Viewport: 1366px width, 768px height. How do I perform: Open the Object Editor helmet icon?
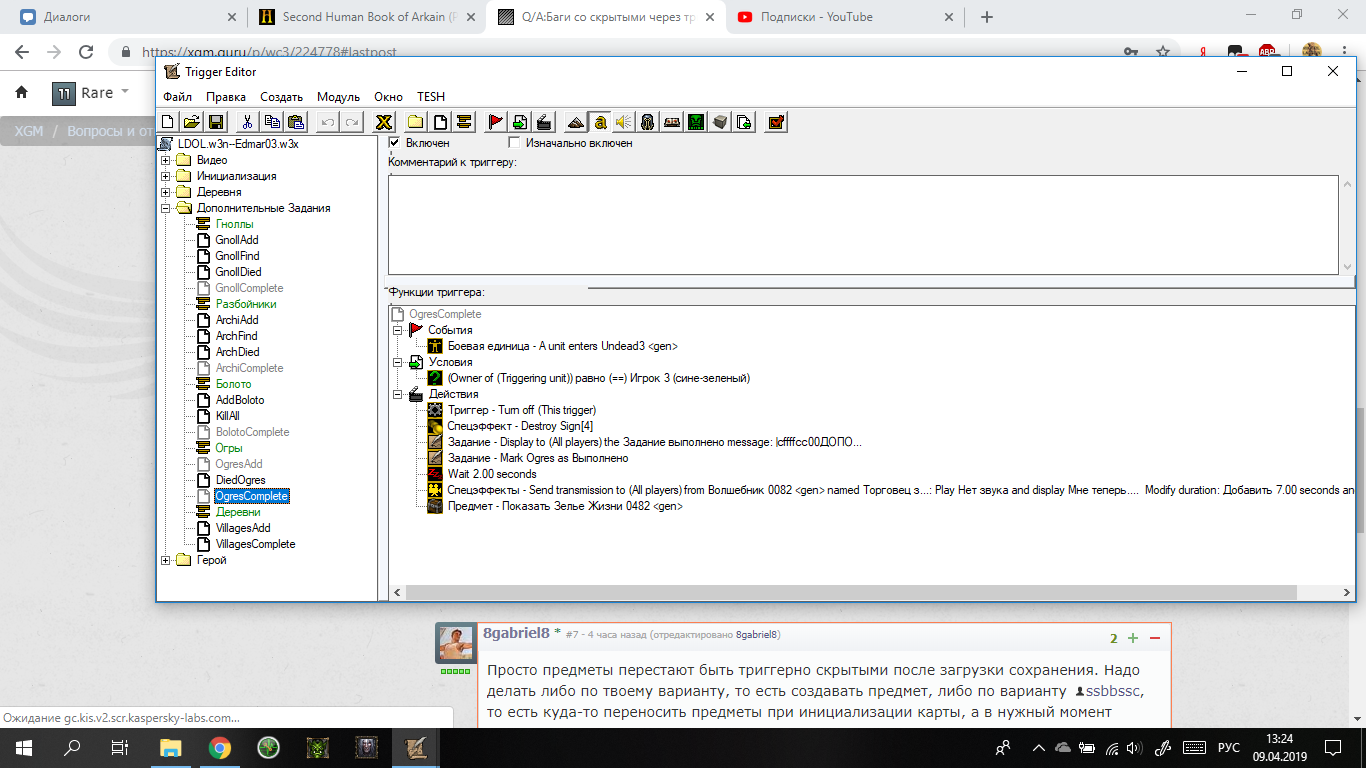(648, 122)
